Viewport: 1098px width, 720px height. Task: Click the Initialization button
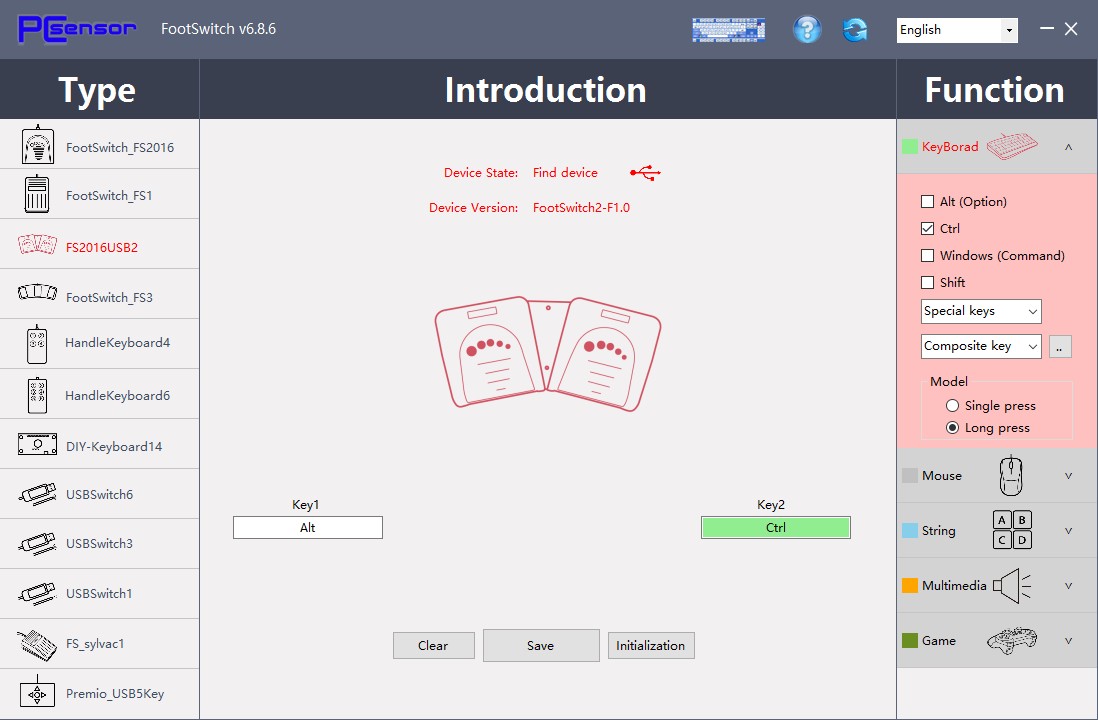pos(651,646)
